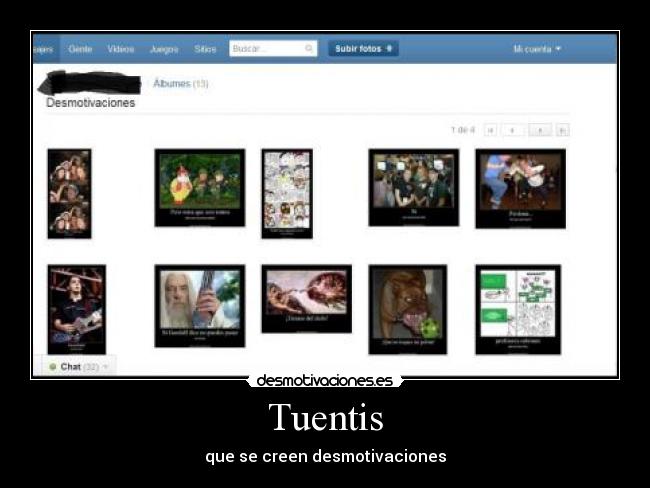650x488 pixels.
Task: Click the Subir fotos button
Action: click(x=364, y=49)
